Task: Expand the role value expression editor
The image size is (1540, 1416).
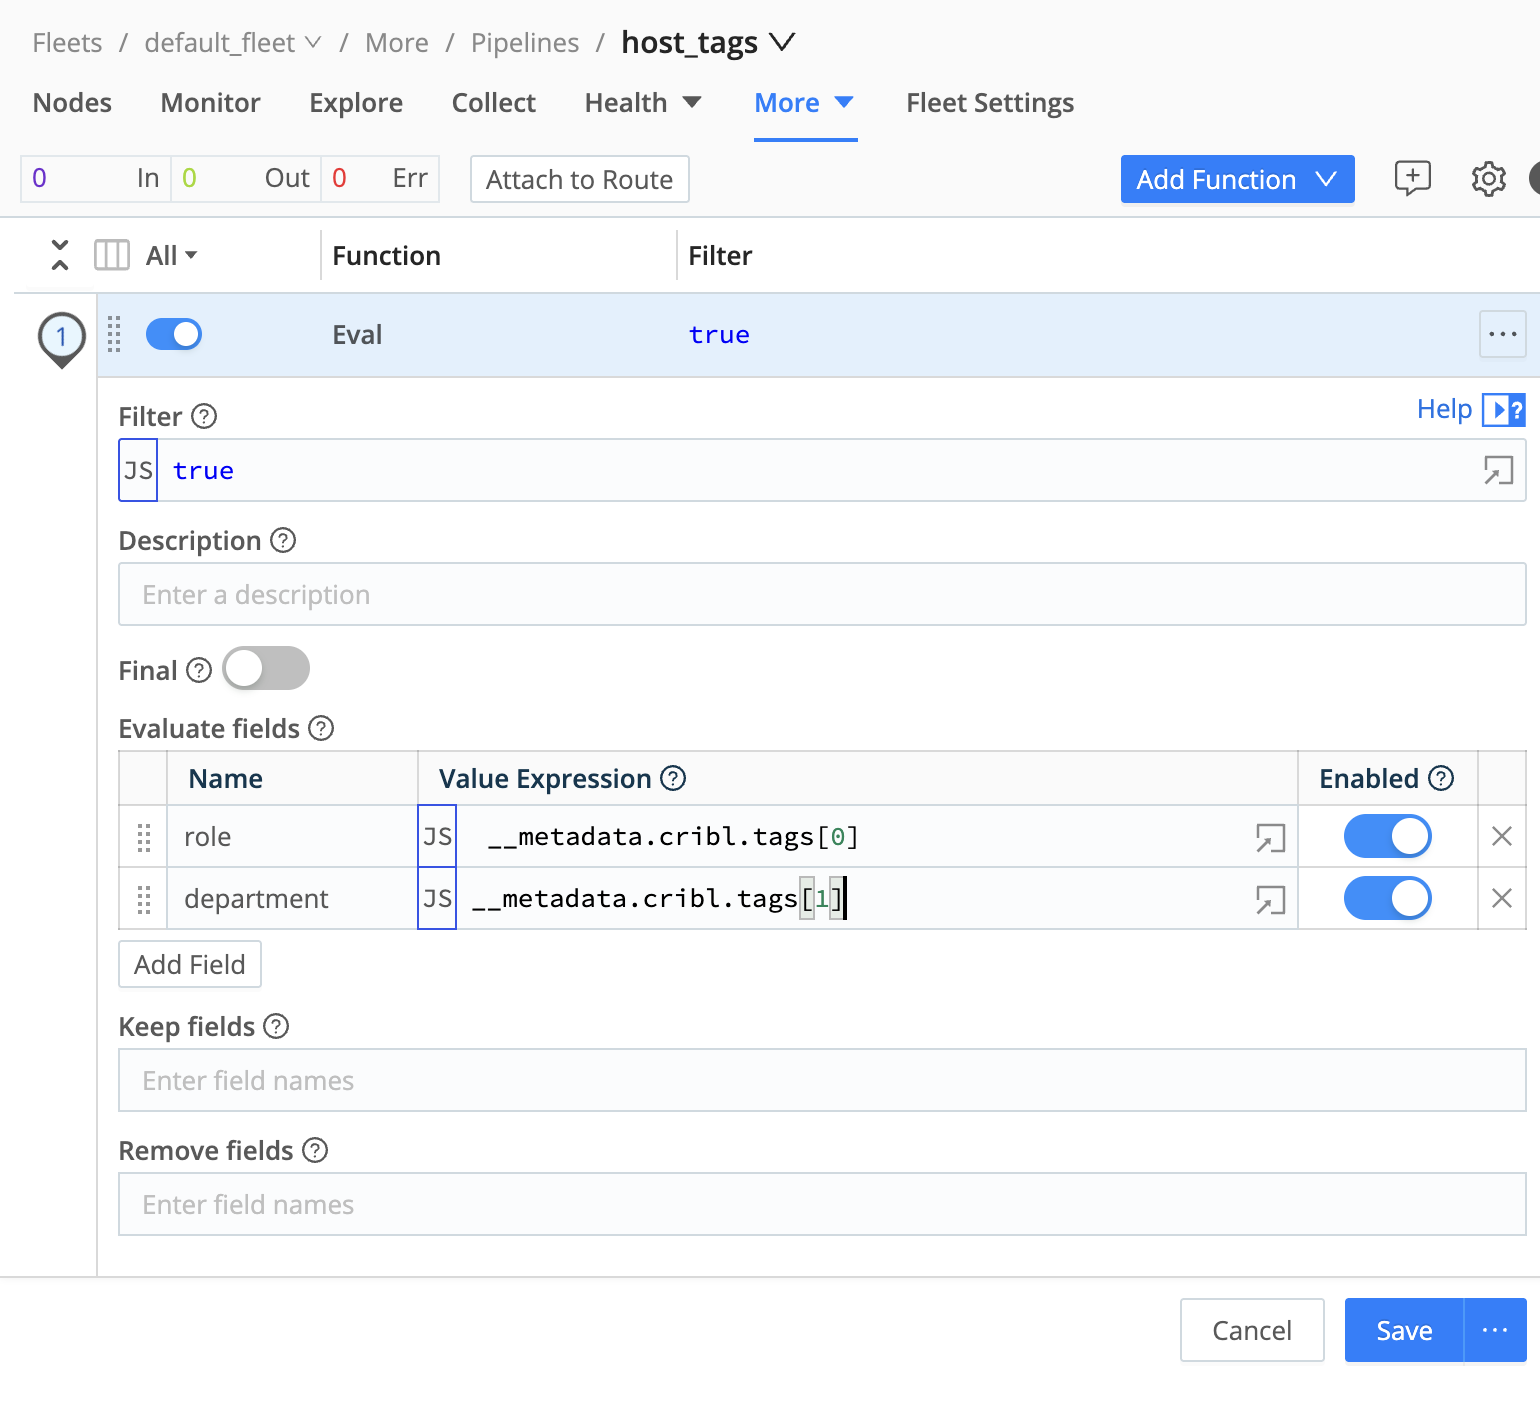Action: pyautogui.click(x=1269, y=838)
